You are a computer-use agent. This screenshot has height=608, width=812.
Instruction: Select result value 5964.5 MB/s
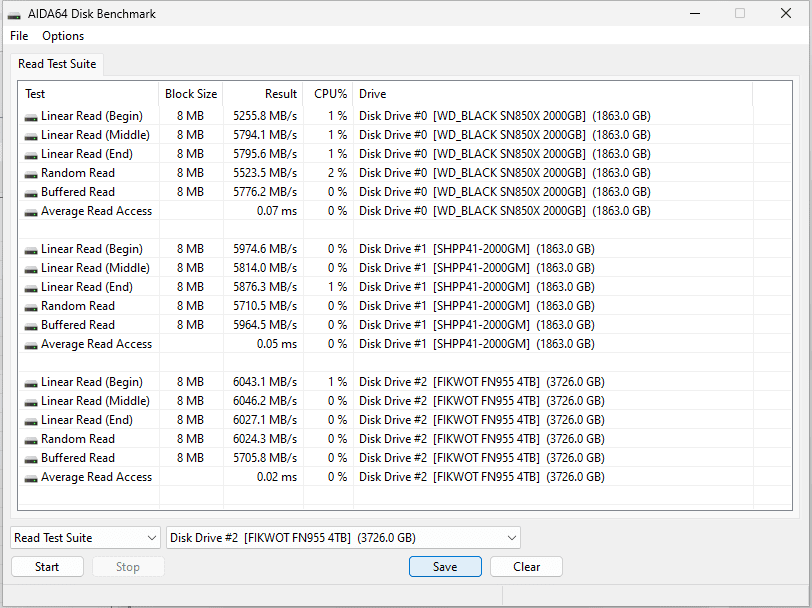pyautogui.click(x=265, y=325)
